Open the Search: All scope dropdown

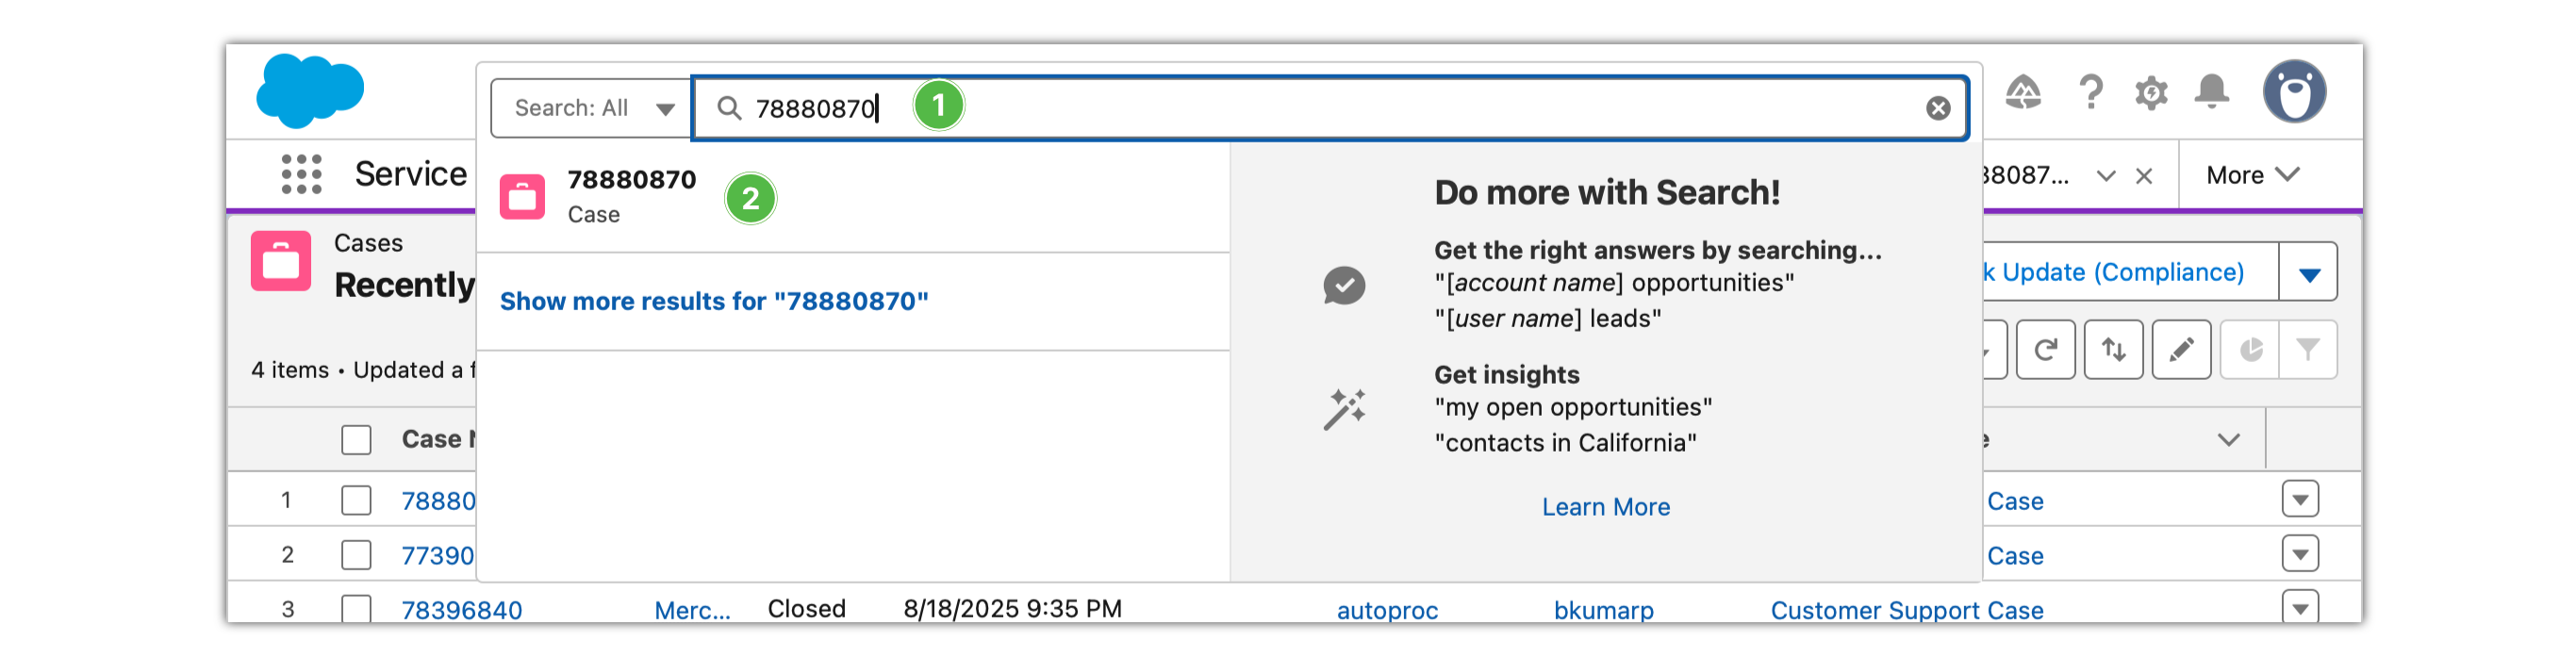click(592, 108)
